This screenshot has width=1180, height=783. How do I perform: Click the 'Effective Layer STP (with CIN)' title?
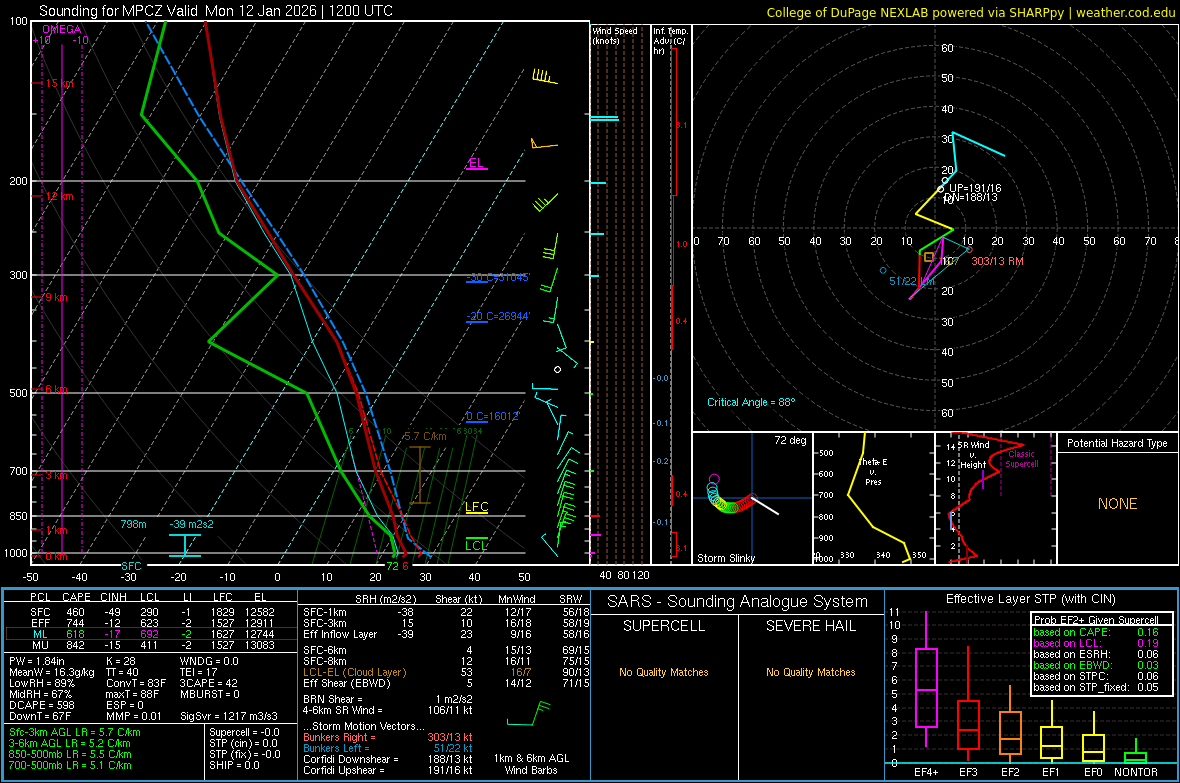1030,599
